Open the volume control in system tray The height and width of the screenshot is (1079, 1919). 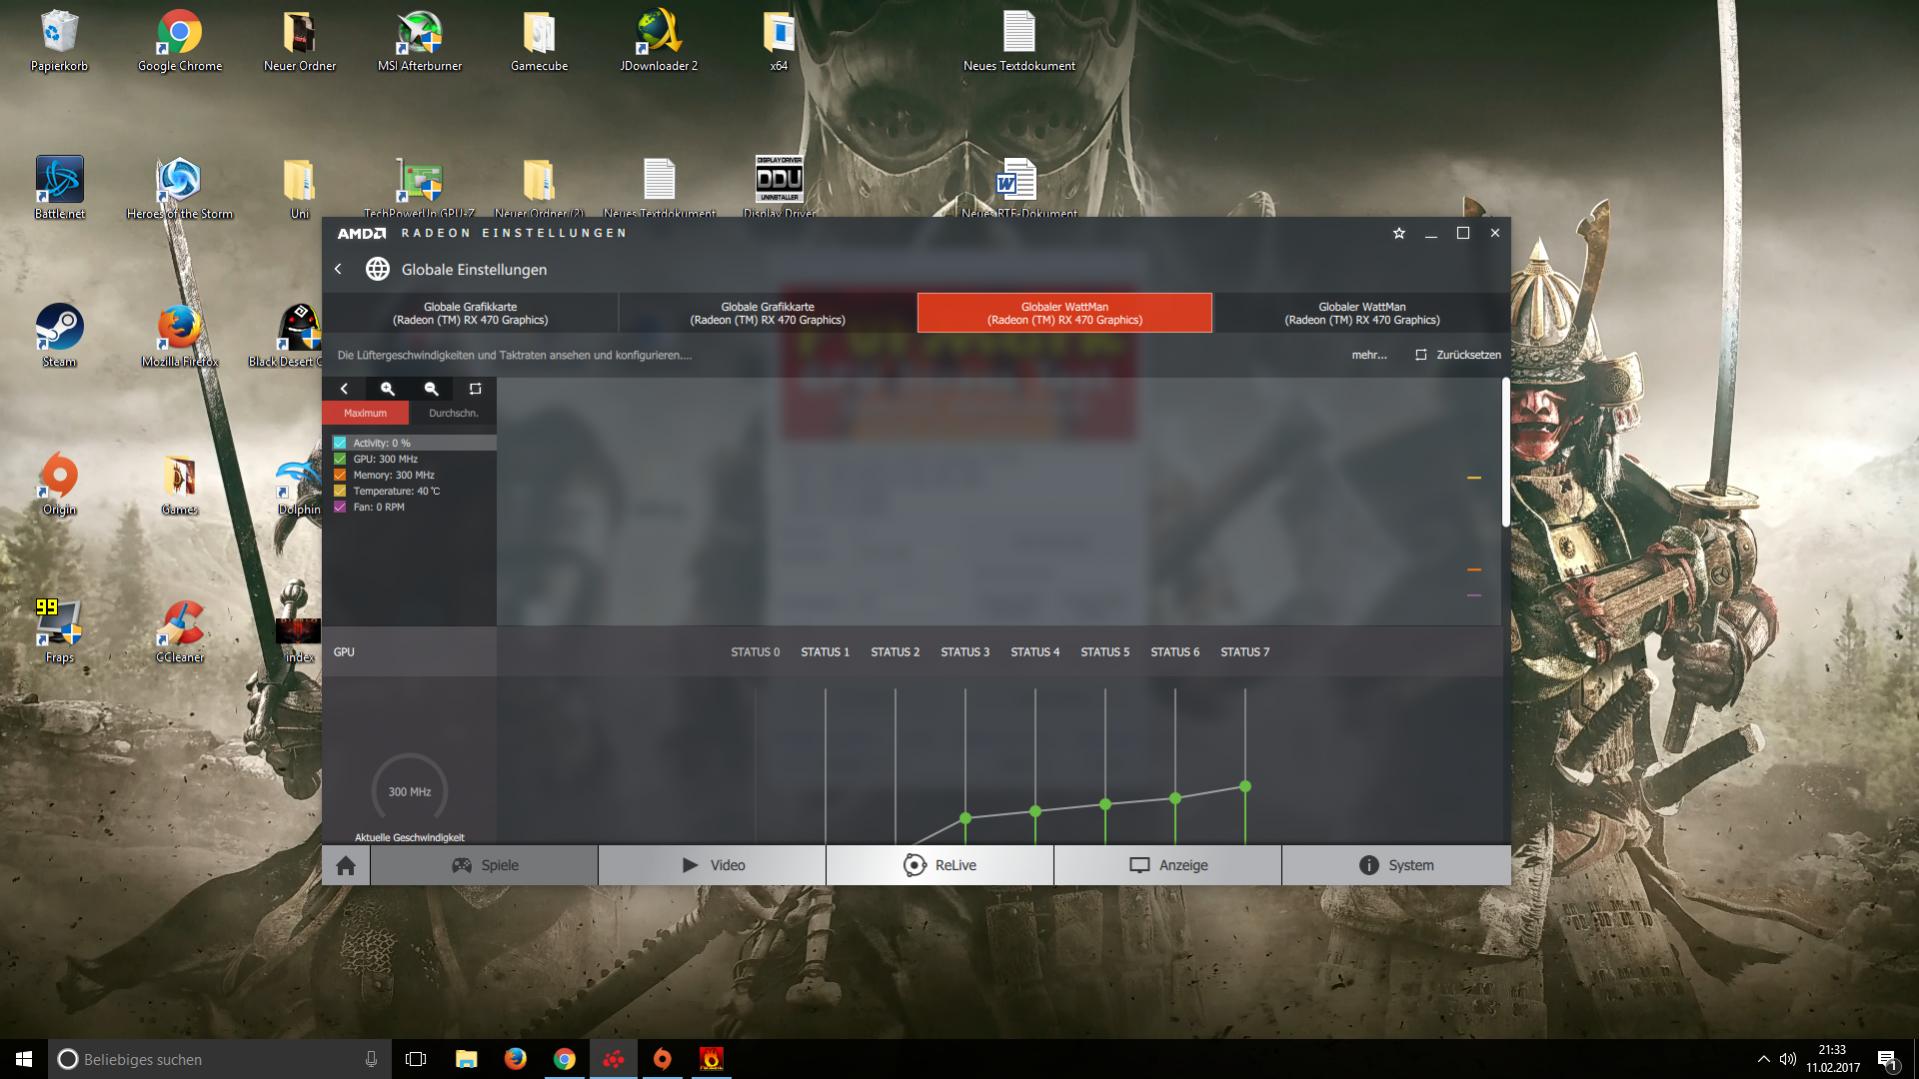(x=1788, y=1059)
